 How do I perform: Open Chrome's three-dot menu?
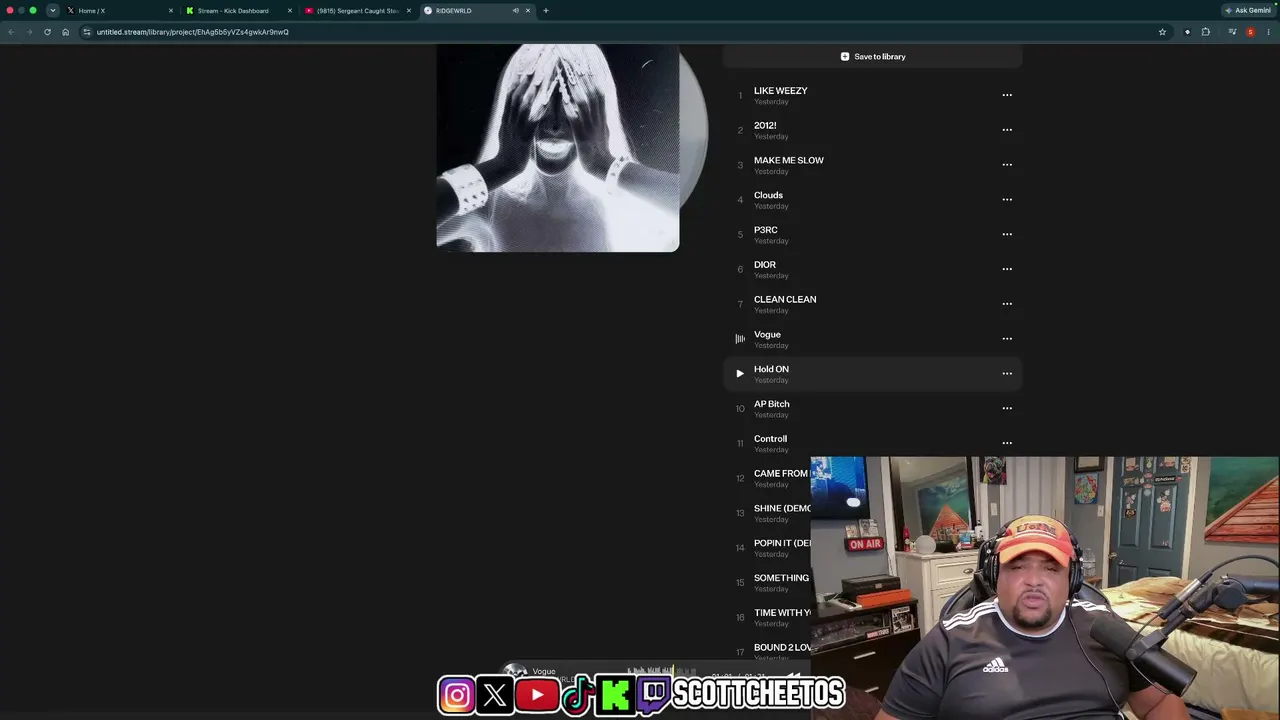tap(1269, 32)
